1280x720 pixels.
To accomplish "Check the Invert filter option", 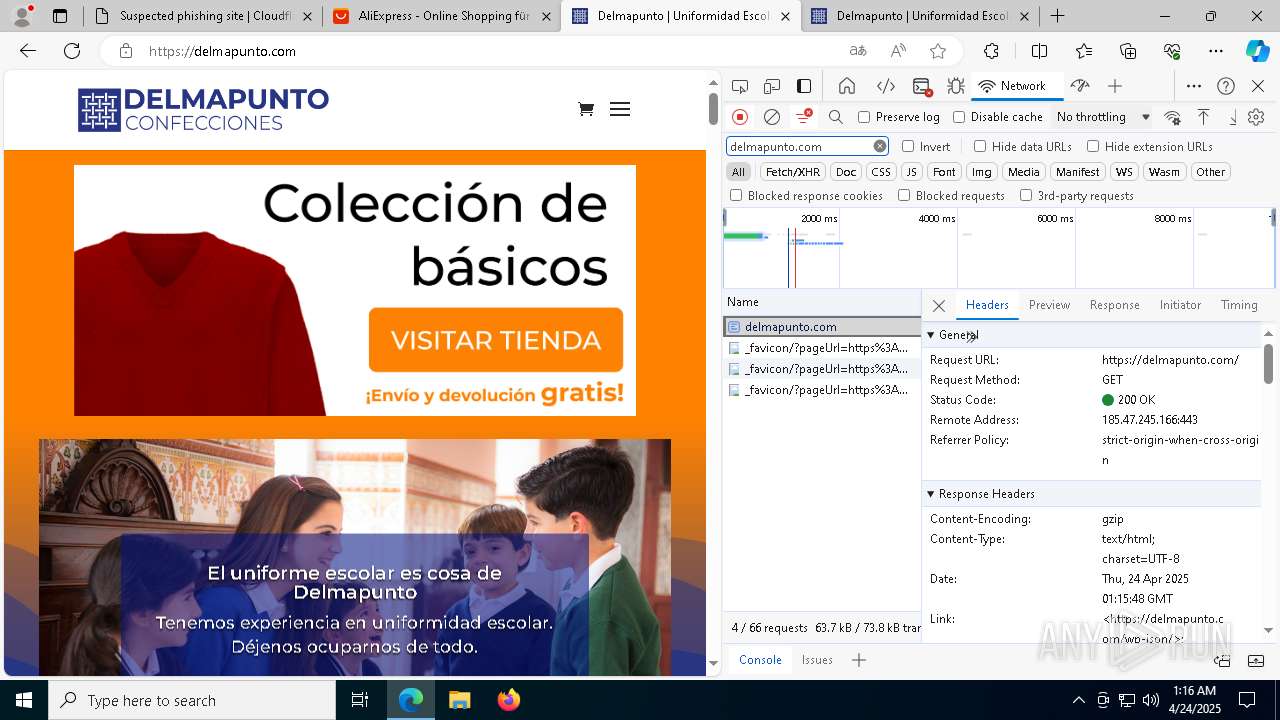I will click(908, 146).
